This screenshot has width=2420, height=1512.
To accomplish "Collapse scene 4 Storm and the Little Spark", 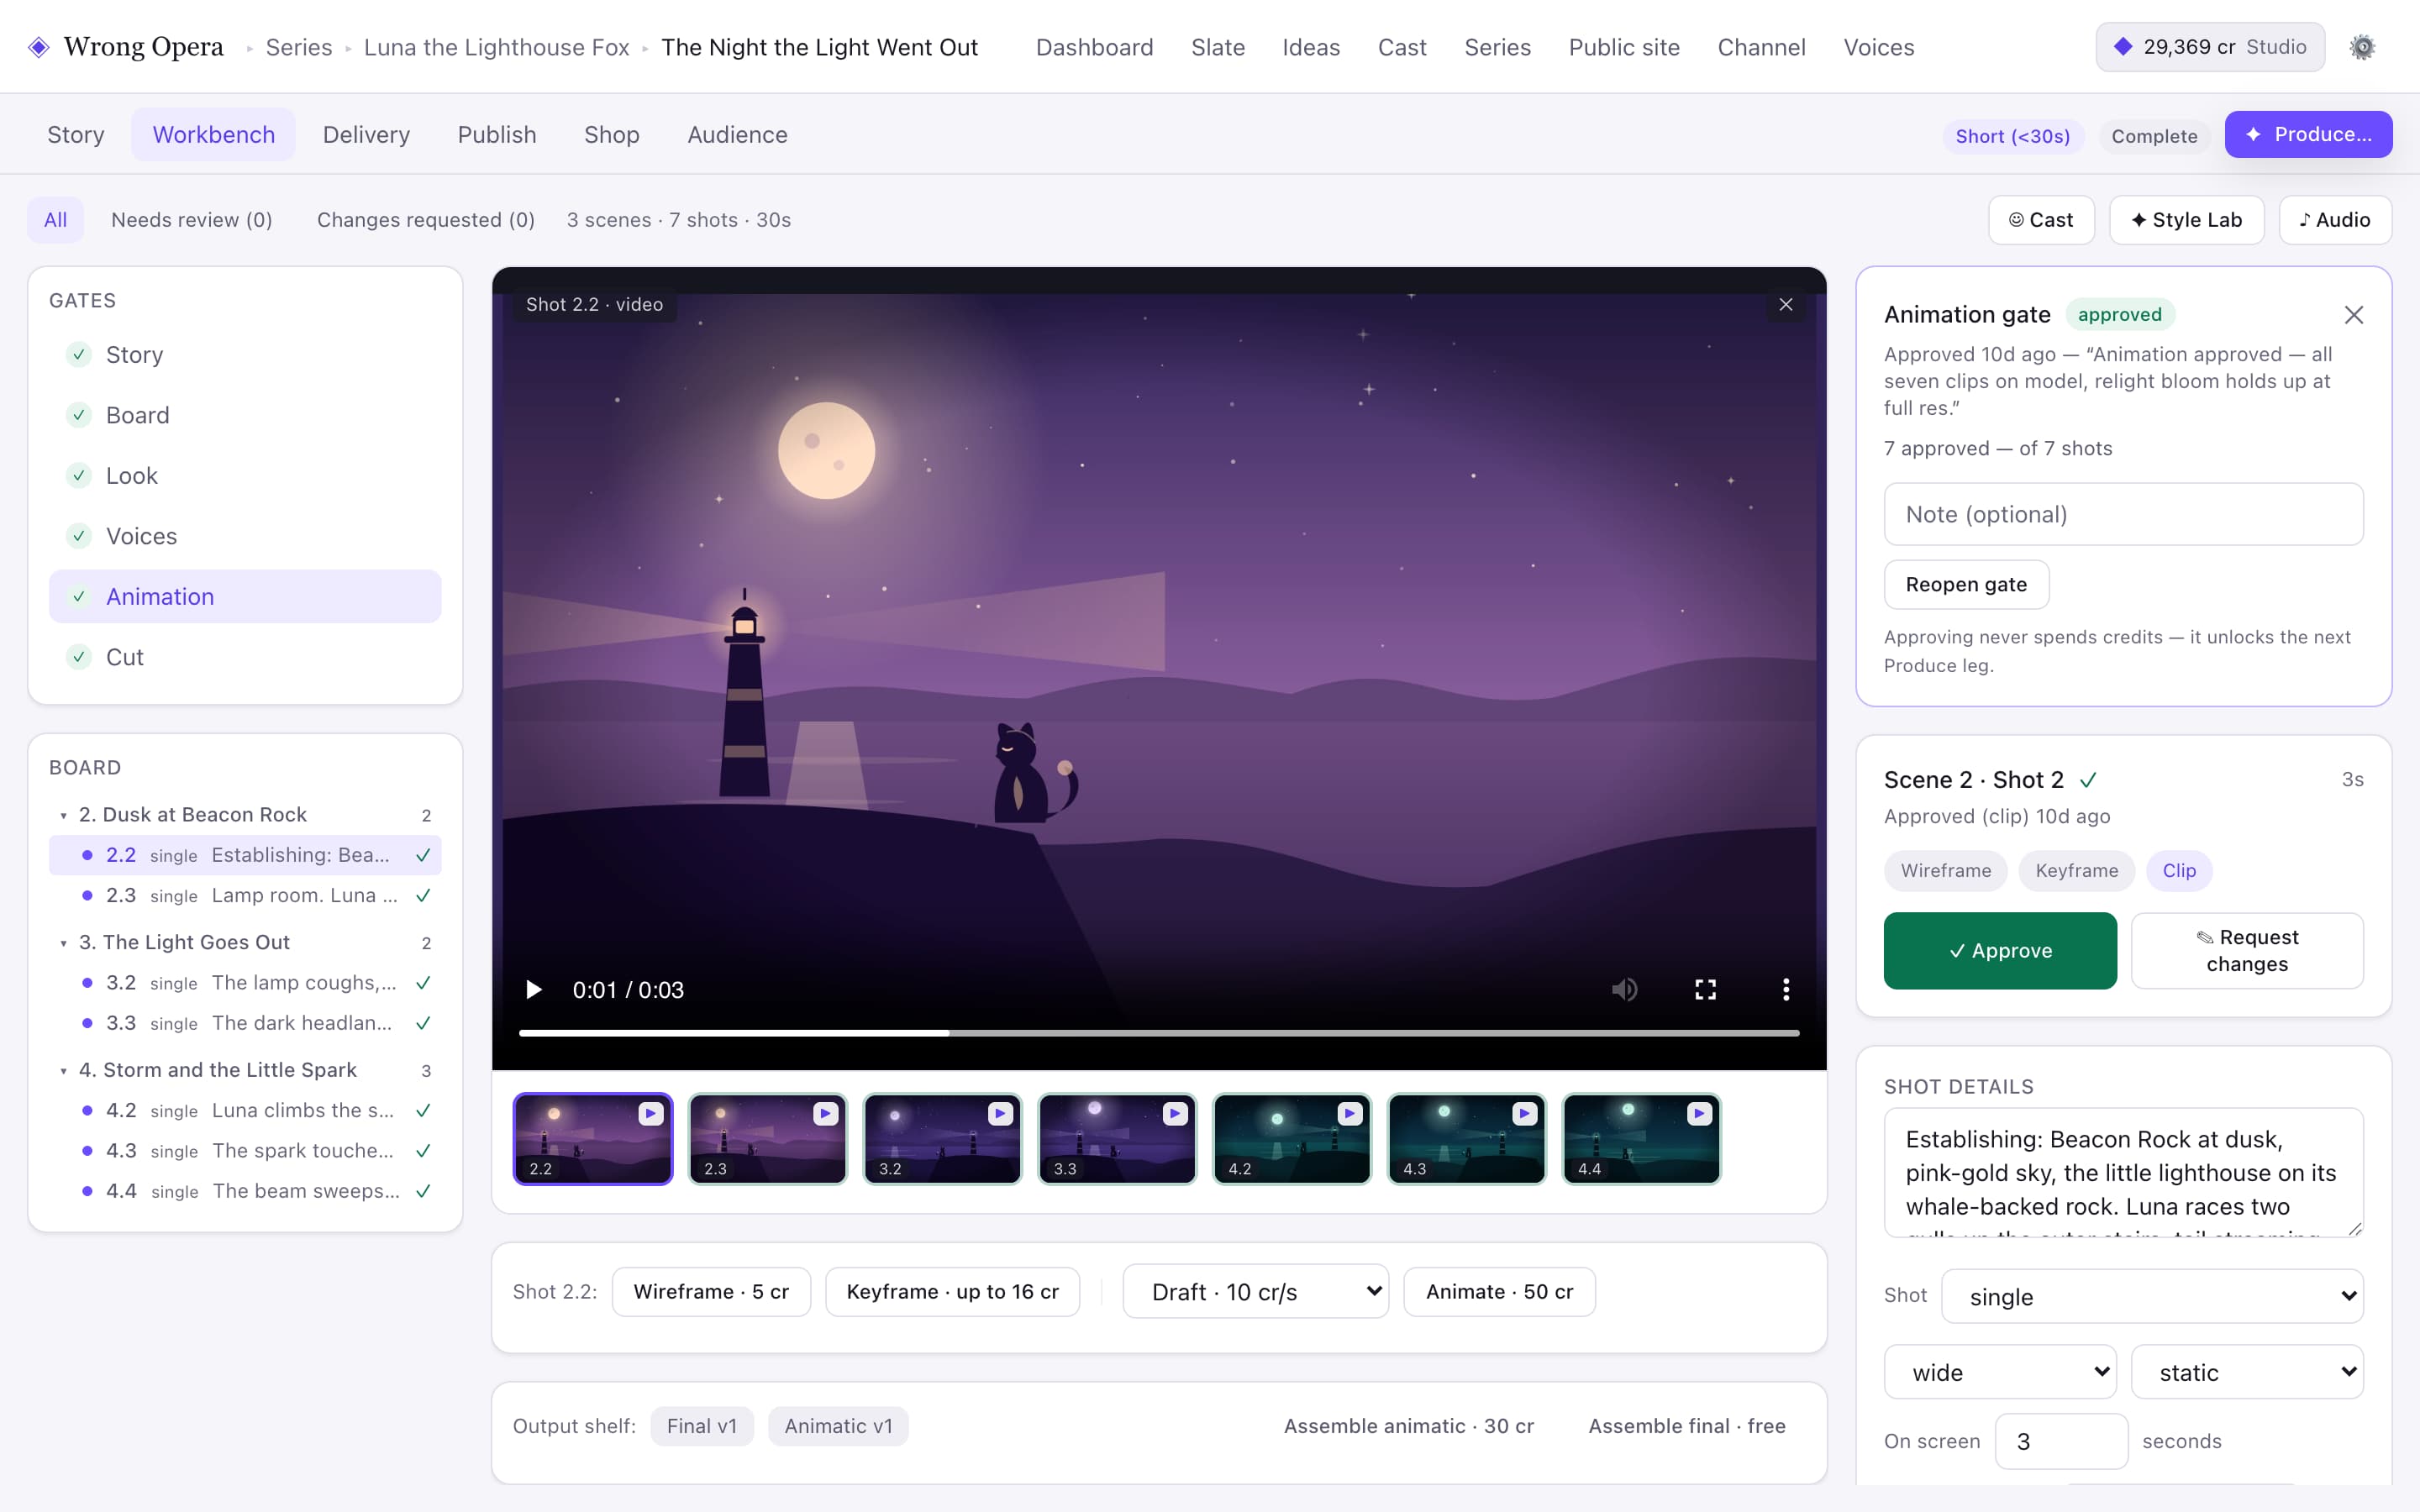I will click(x=64, y=1071).
